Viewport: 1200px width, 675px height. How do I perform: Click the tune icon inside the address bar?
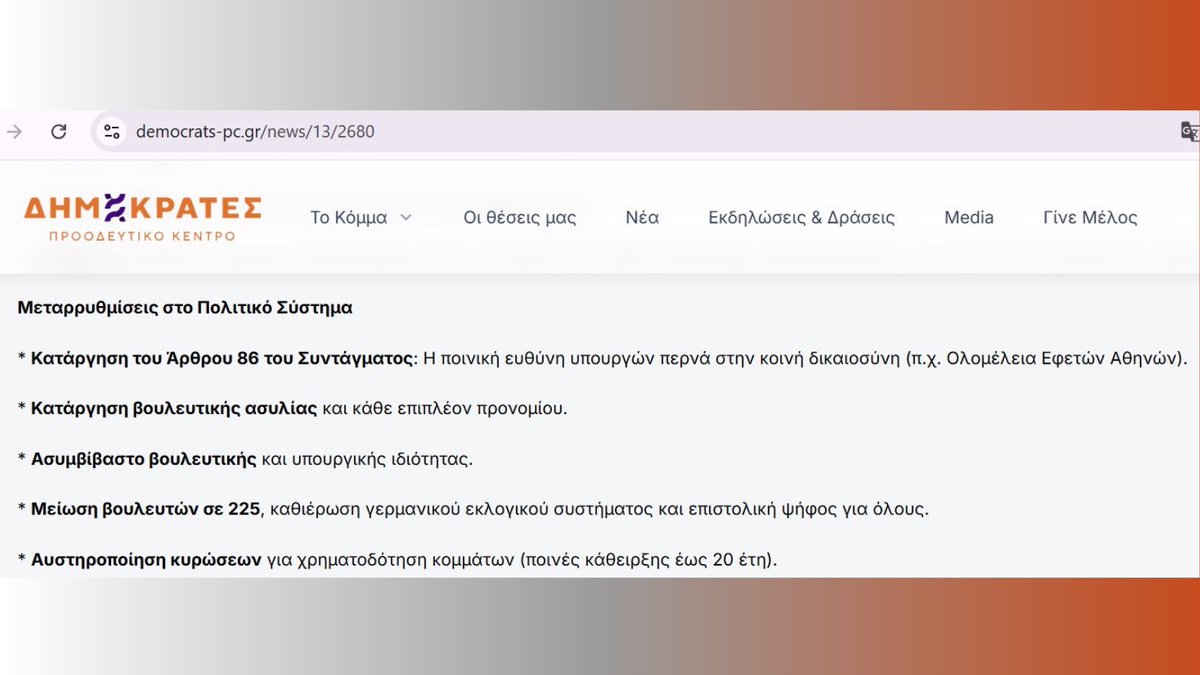coord(110,131)
